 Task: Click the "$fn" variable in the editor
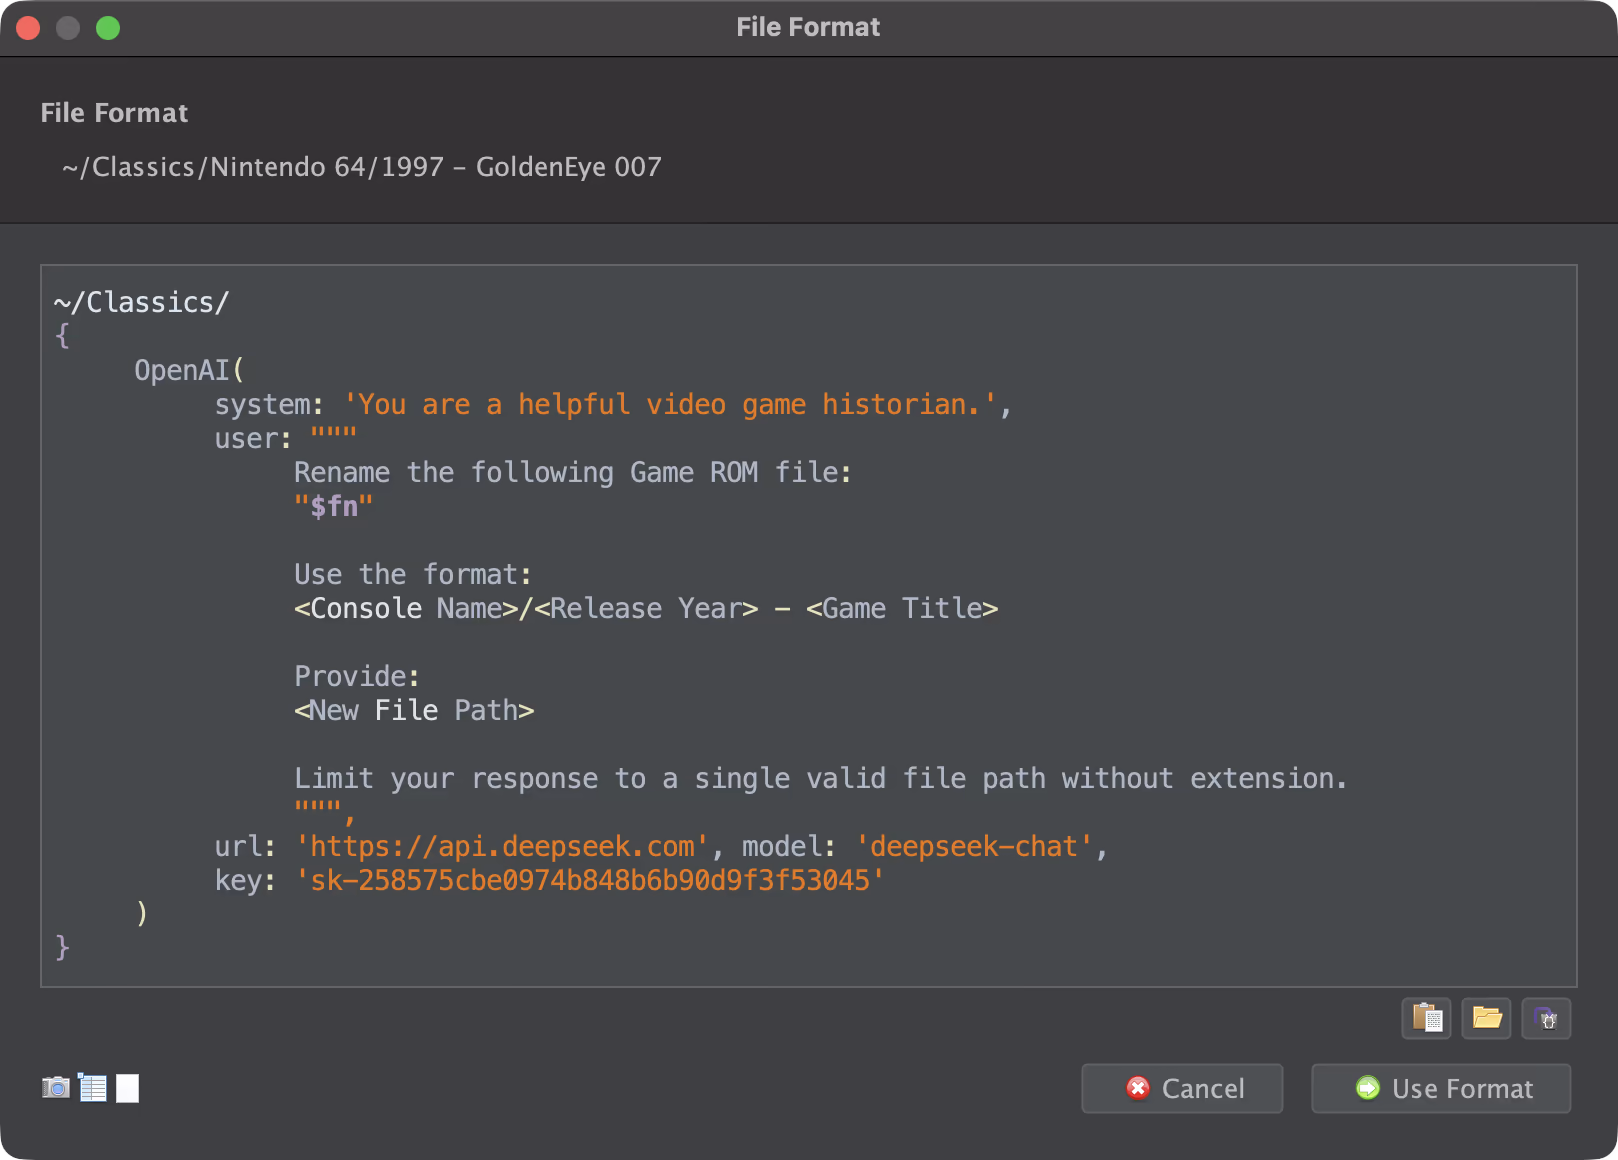(334, 506)
